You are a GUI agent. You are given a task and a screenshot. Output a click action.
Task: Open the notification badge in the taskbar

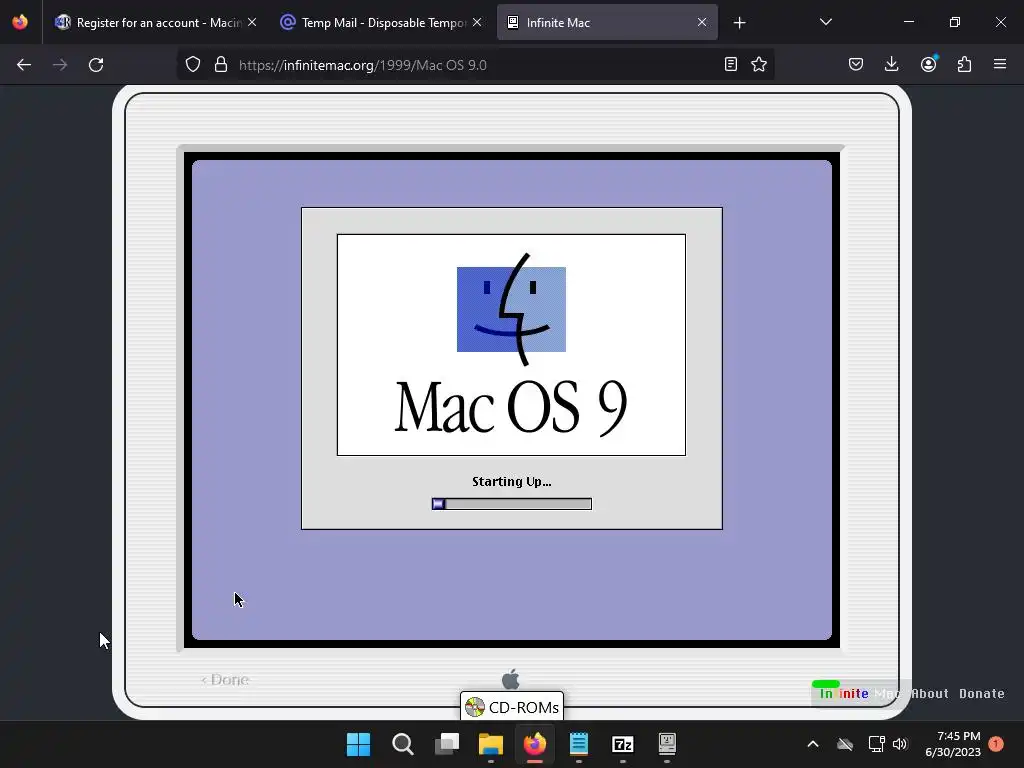[x=996, y=744]
